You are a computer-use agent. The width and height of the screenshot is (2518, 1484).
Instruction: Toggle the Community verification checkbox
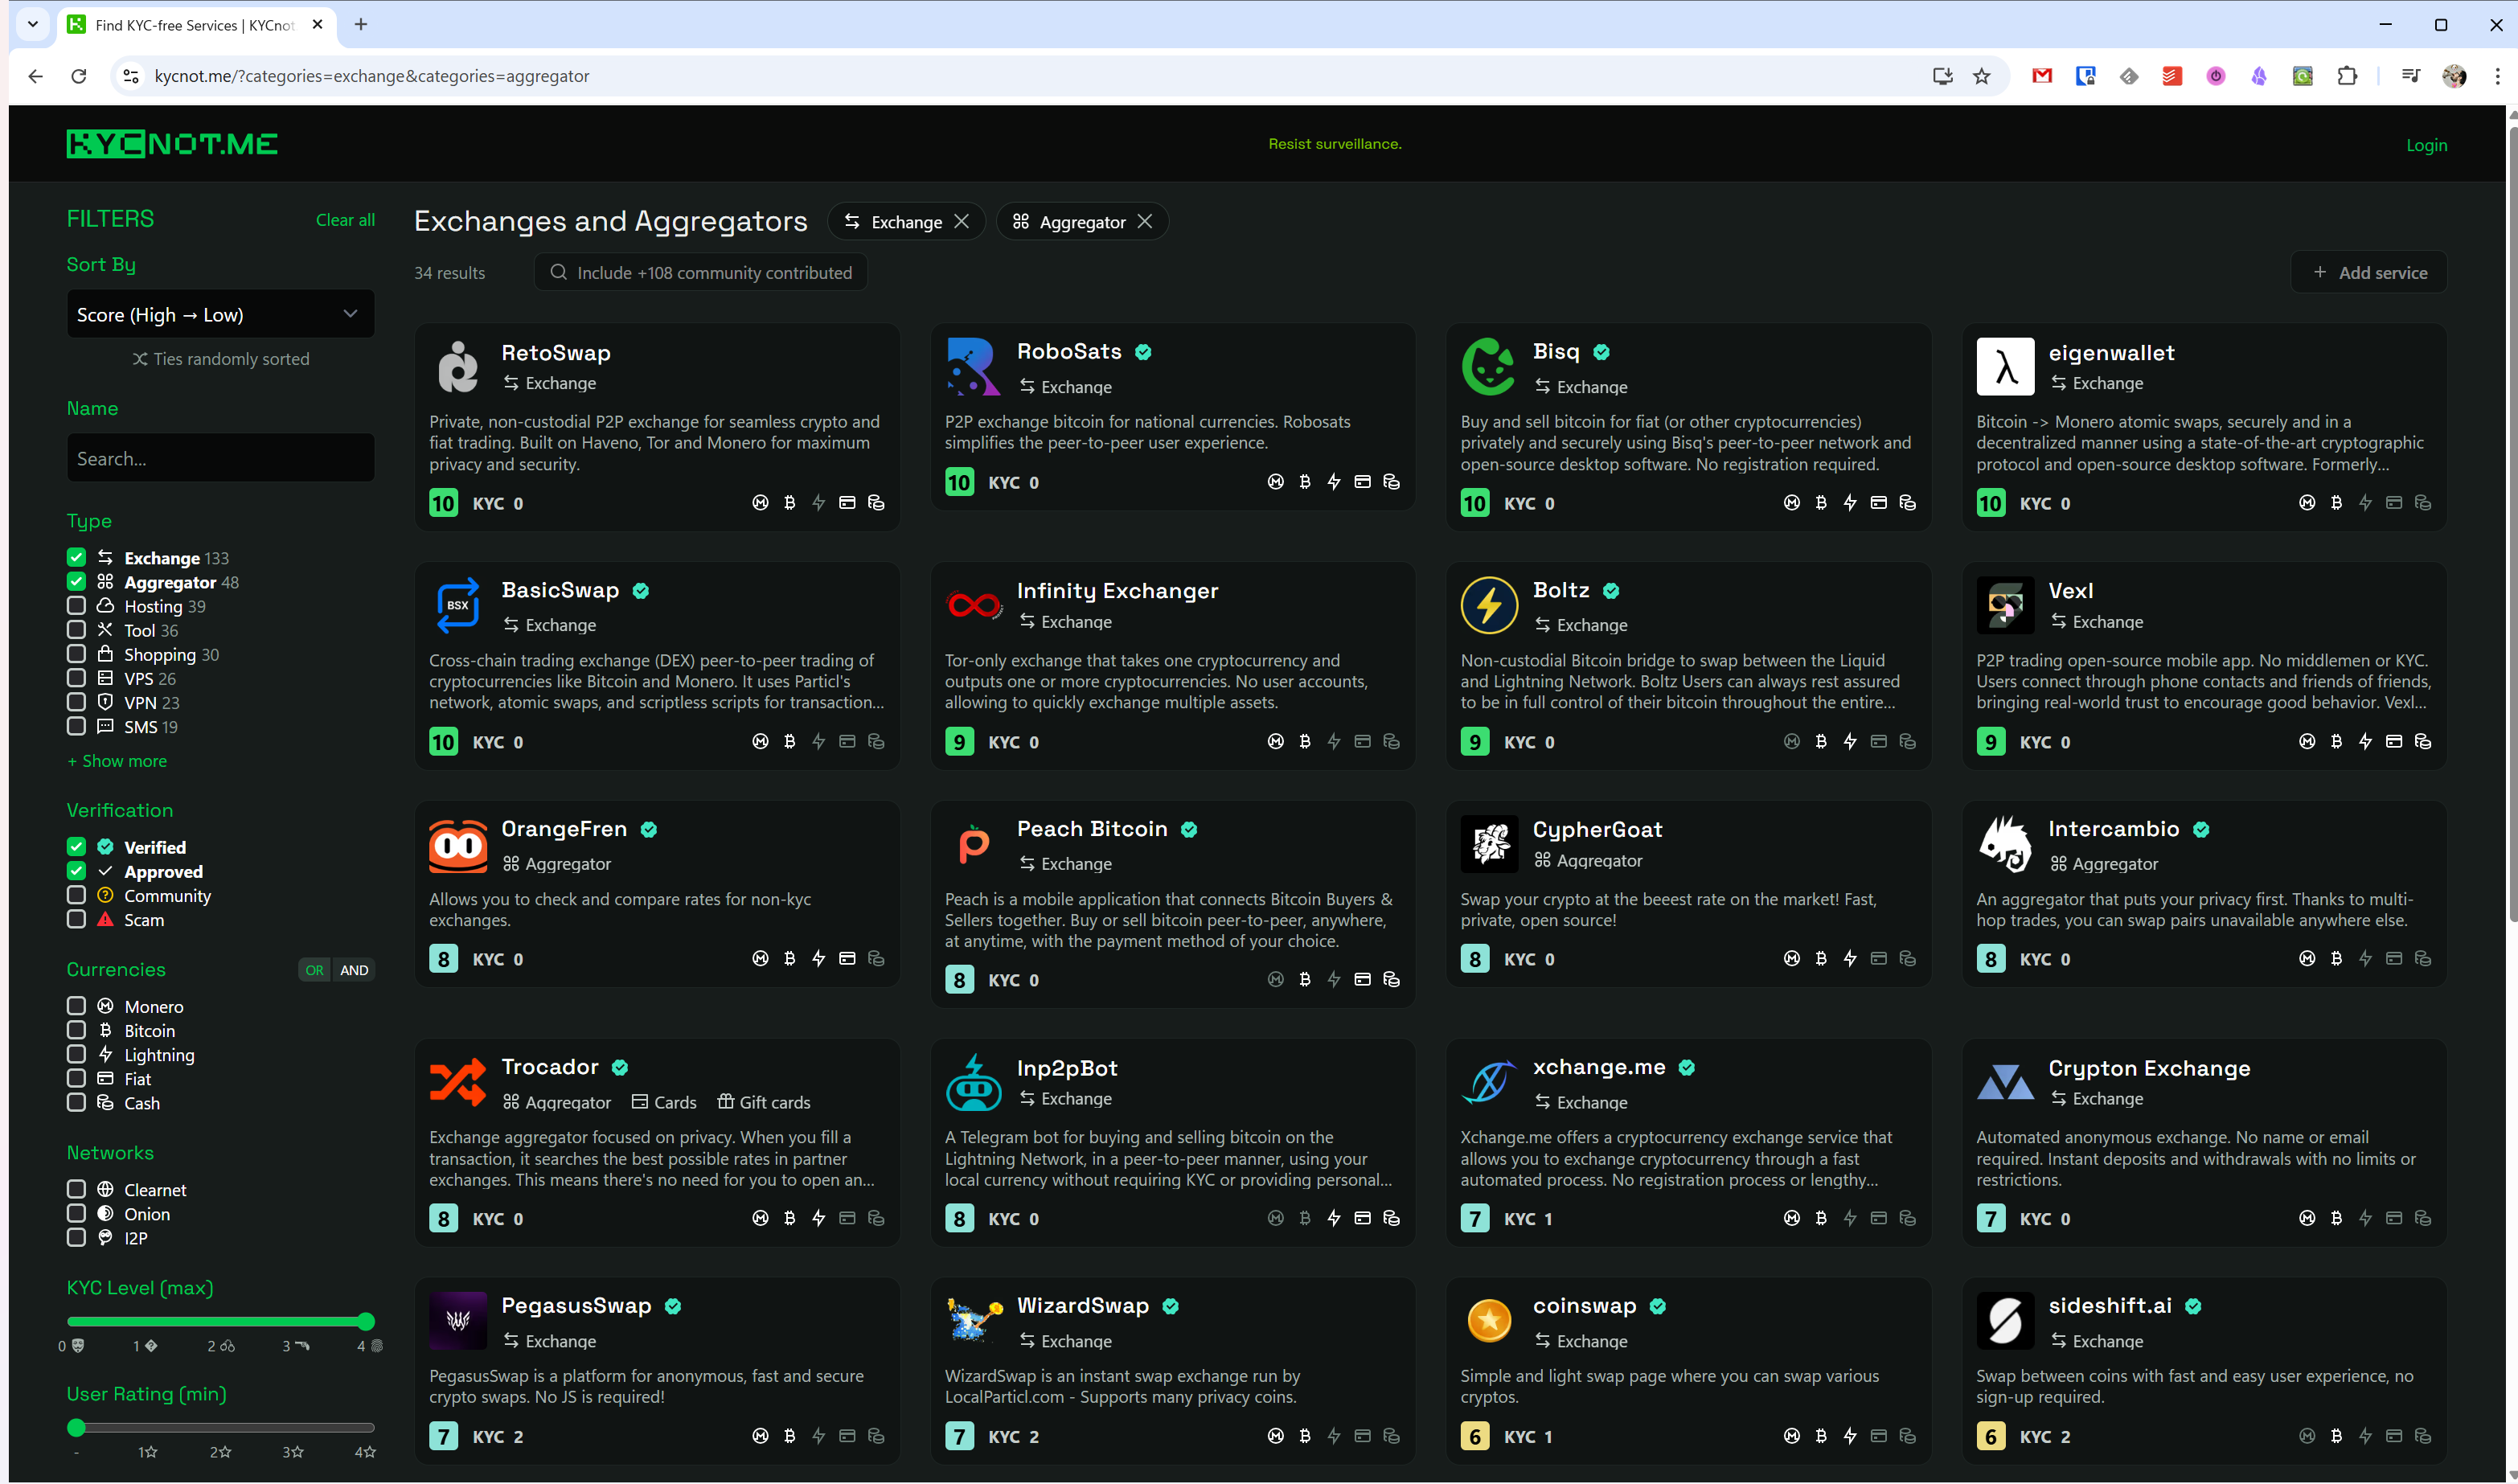coord(76,895)
